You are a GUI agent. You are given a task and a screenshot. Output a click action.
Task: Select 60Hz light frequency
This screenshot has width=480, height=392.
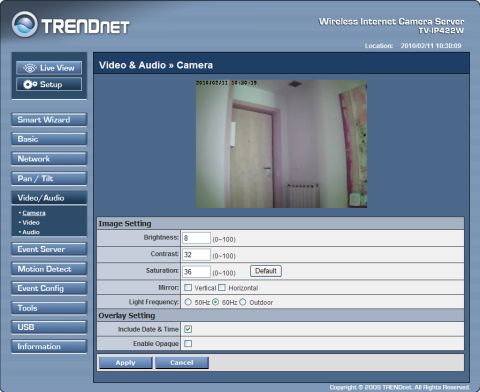(216, 302)
